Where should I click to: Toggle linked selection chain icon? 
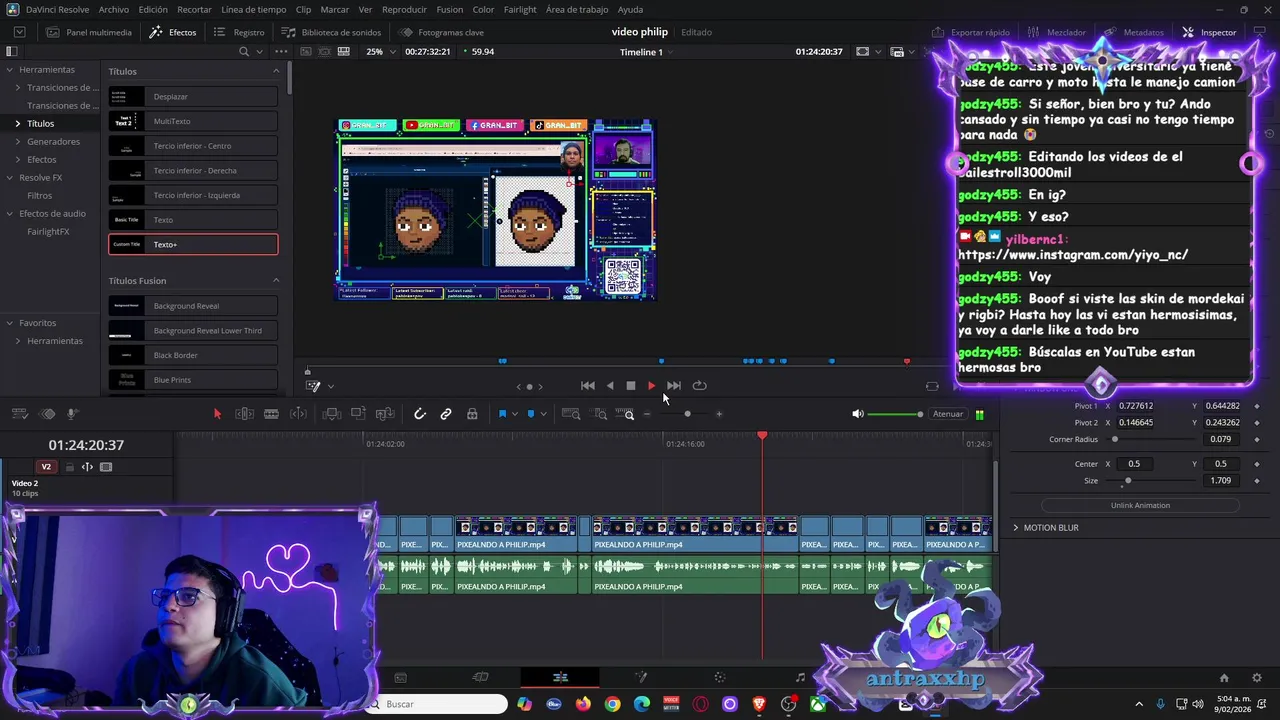[x=446, y=414]
